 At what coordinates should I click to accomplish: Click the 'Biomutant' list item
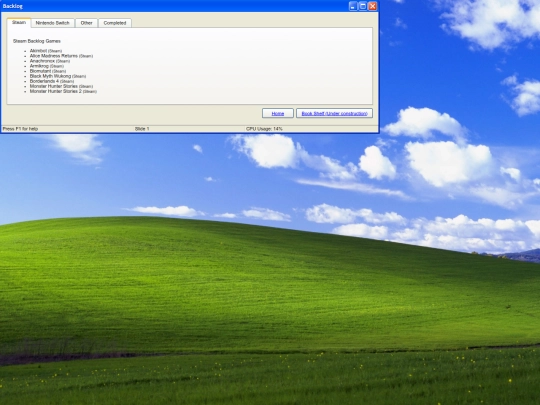tap(48, 71)
